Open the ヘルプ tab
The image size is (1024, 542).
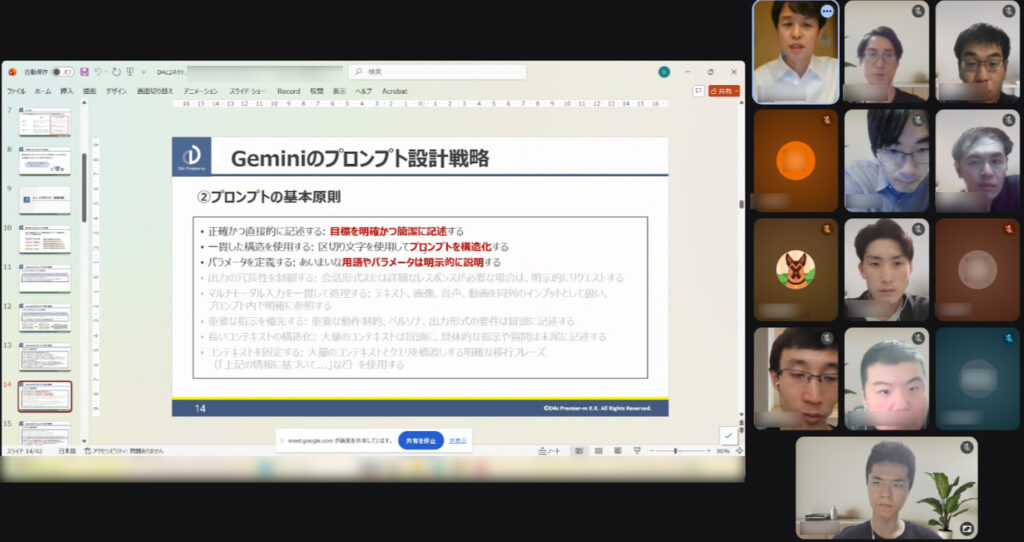pyautogui.click(x=364, y=91)
